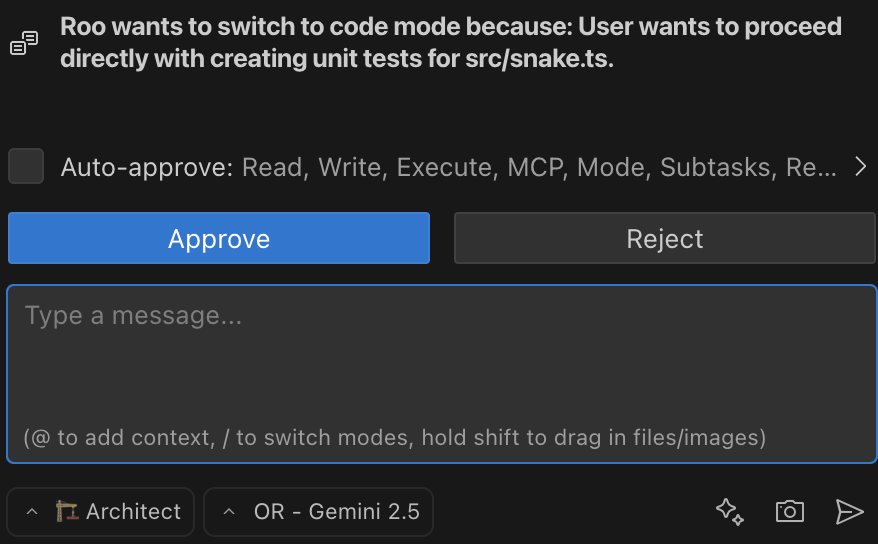Click the 'Subtasks' item in Auto-approve list
The image size is (878, 544).
pyautogui.click(x=716, y=167)
